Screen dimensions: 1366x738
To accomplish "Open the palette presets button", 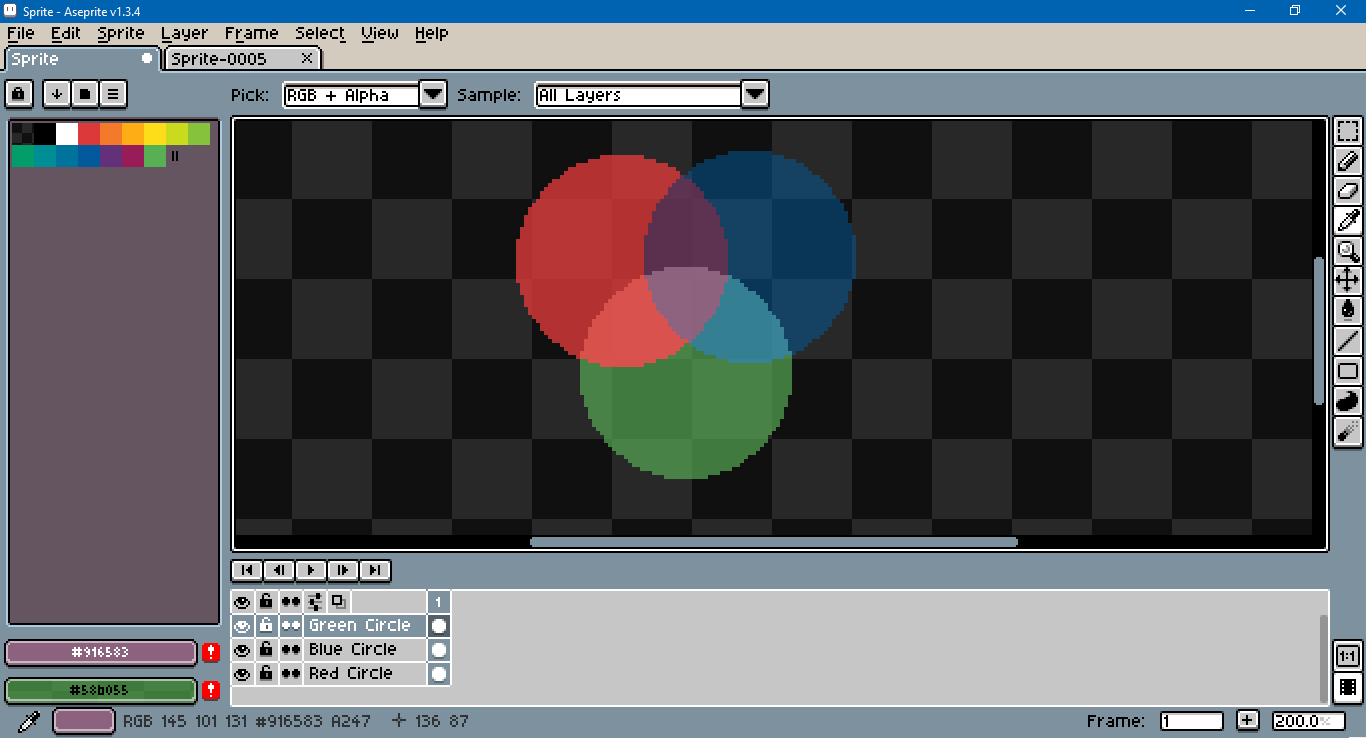I will point(85,94).
